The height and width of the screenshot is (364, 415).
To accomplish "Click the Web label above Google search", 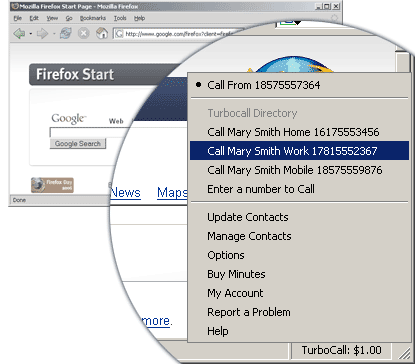I will tap(116, 121).
